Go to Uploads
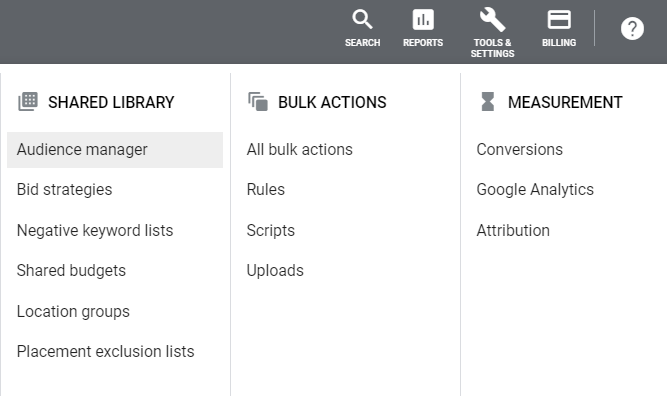 coord(275,271)
